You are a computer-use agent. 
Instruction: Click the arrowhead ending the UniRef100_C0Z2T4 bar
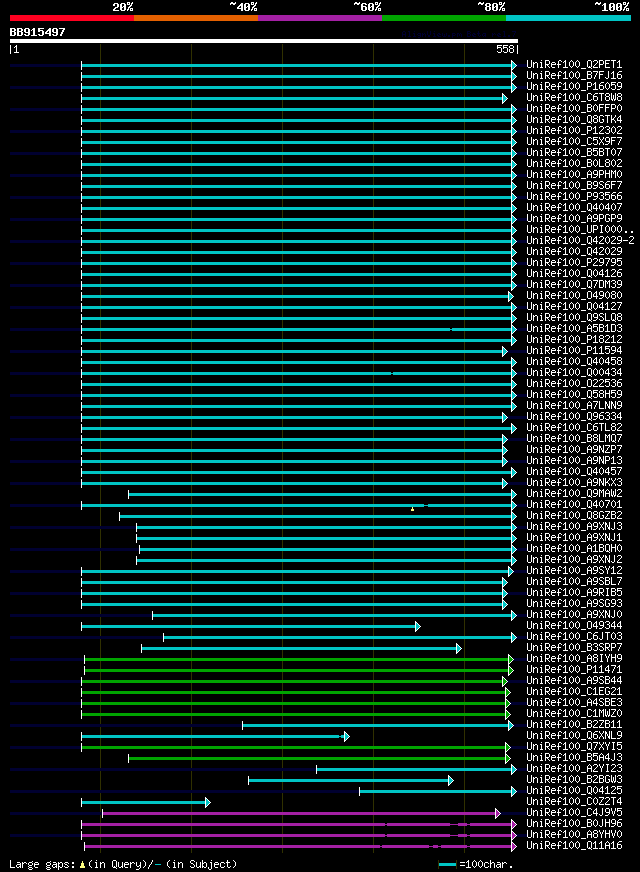(207, 802)
